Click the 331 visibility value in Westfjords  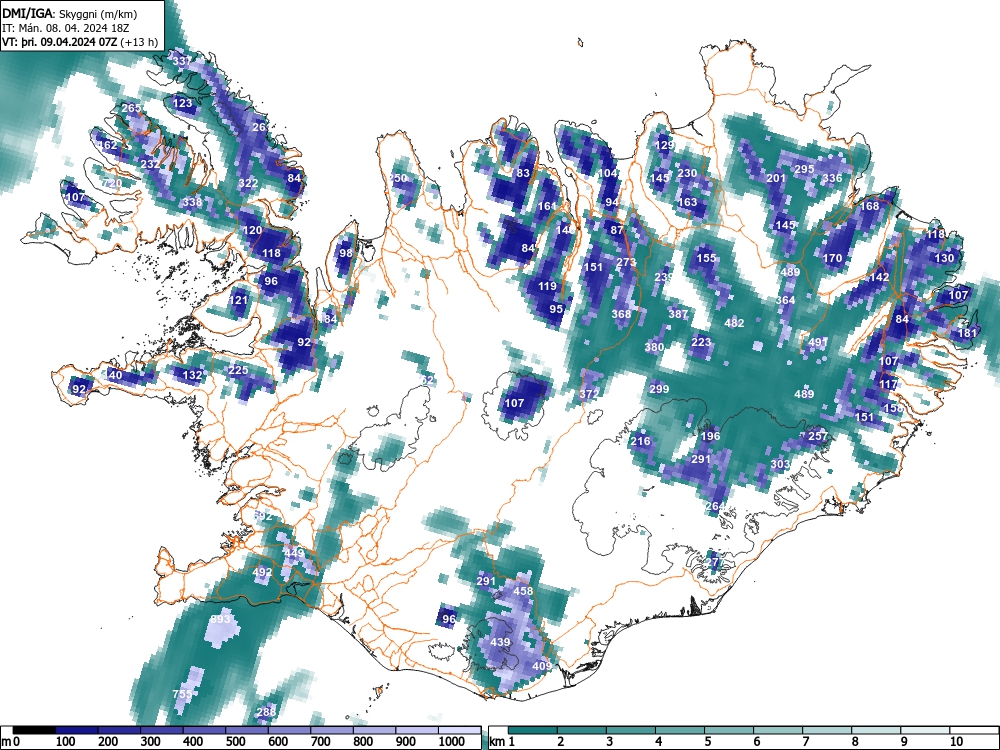click(x=181, y=61)
